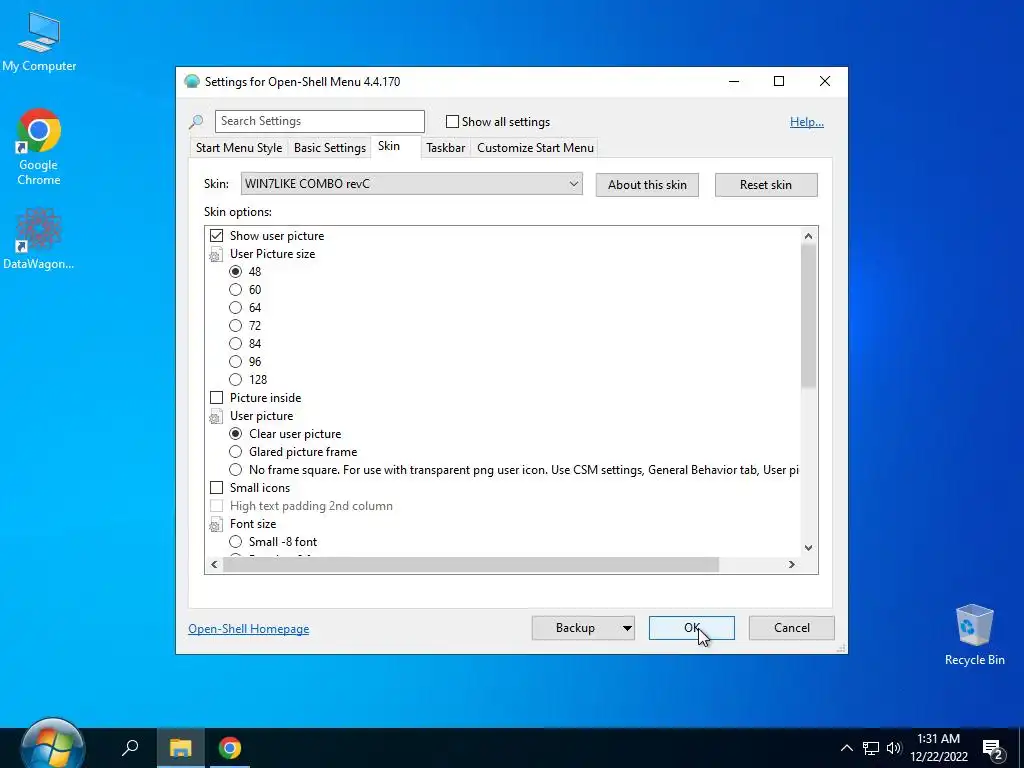
Task: Select user picture size 72
Action: (235, 326)
